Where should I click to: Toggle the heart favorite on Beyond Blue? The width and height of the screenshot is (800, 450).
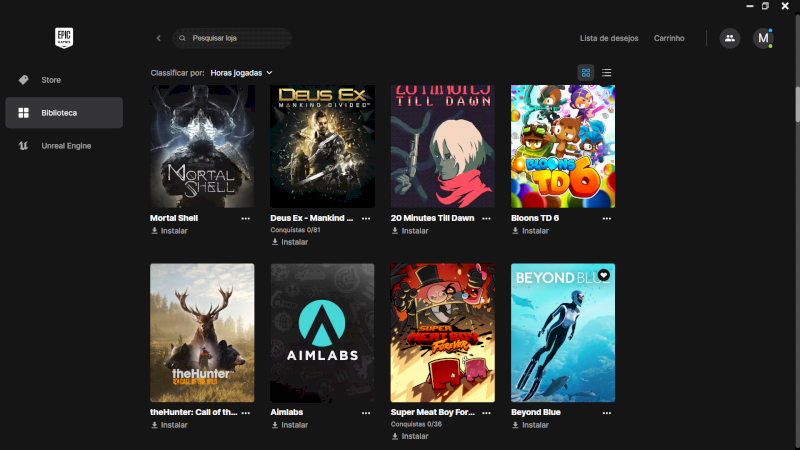tap(604, 275)
